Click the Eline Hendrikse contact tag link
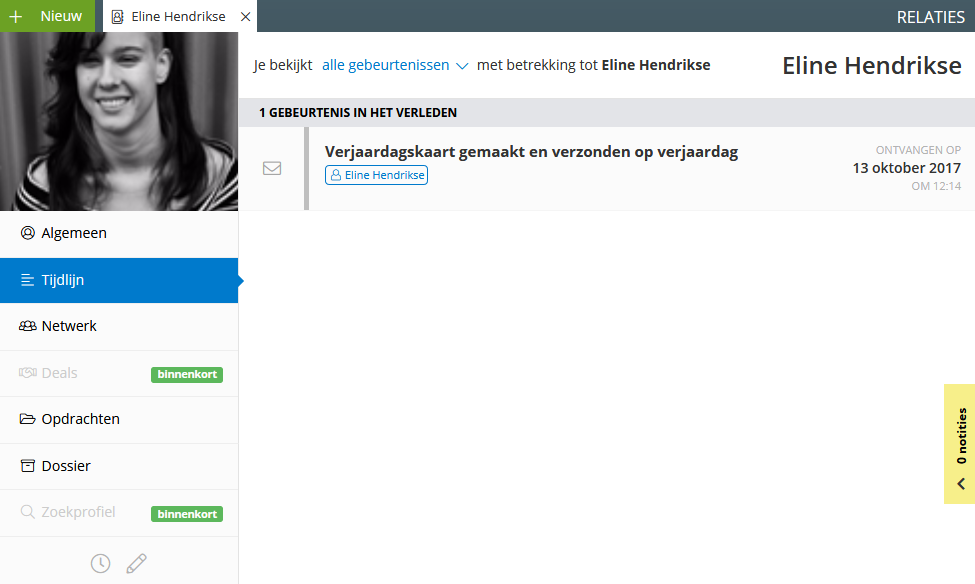The width and height of the screenshot is (975, 584). click(x=376, y=175)
